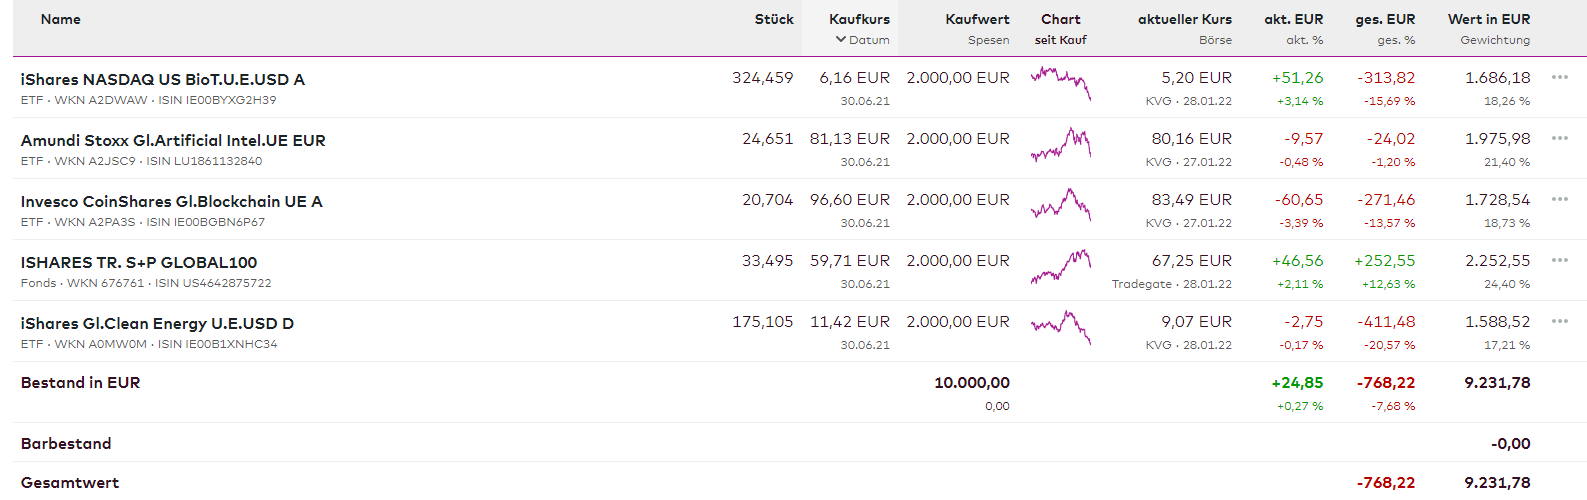The width and height of the screenshot is (1587, 500).
Task: Sort by the Stück column header
Action: (774, 19)
